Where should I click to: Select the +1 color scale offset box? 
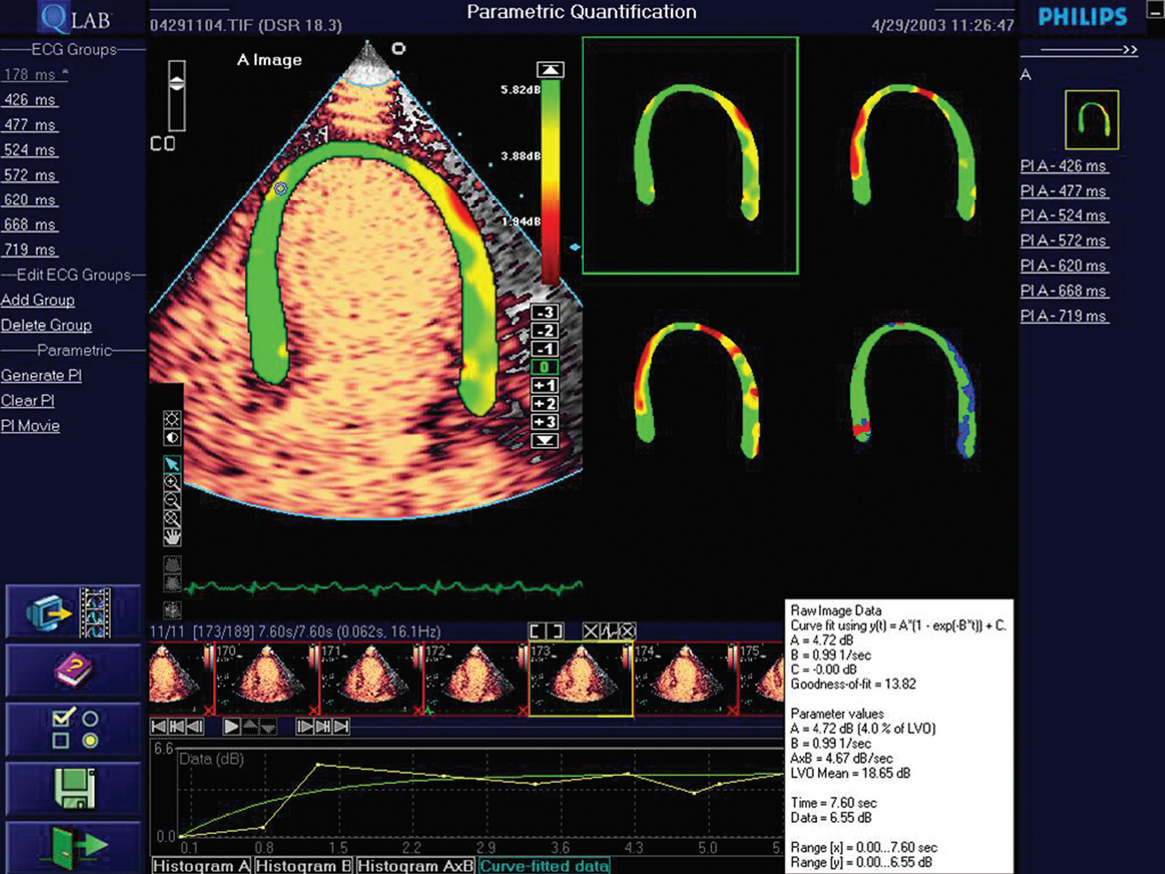coord(545,386)
